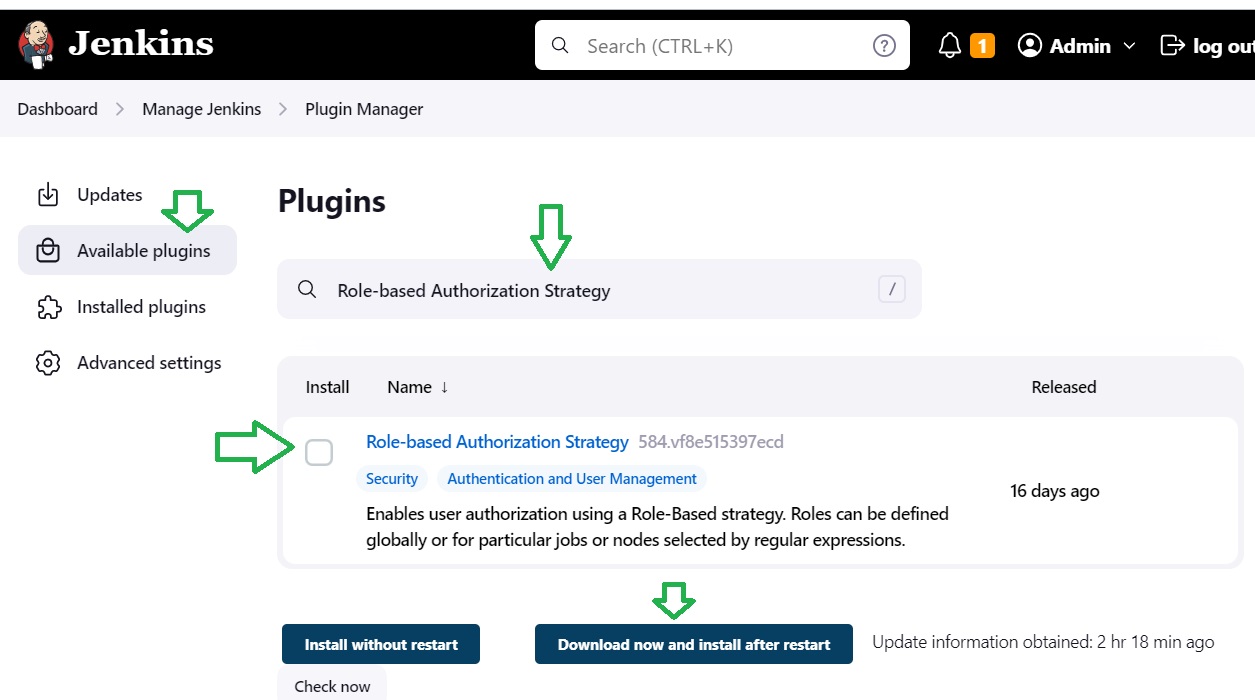The height and width of the screenshot is (700, 1255).
Task: Click the plugin description text
Action: pos(657,527)
